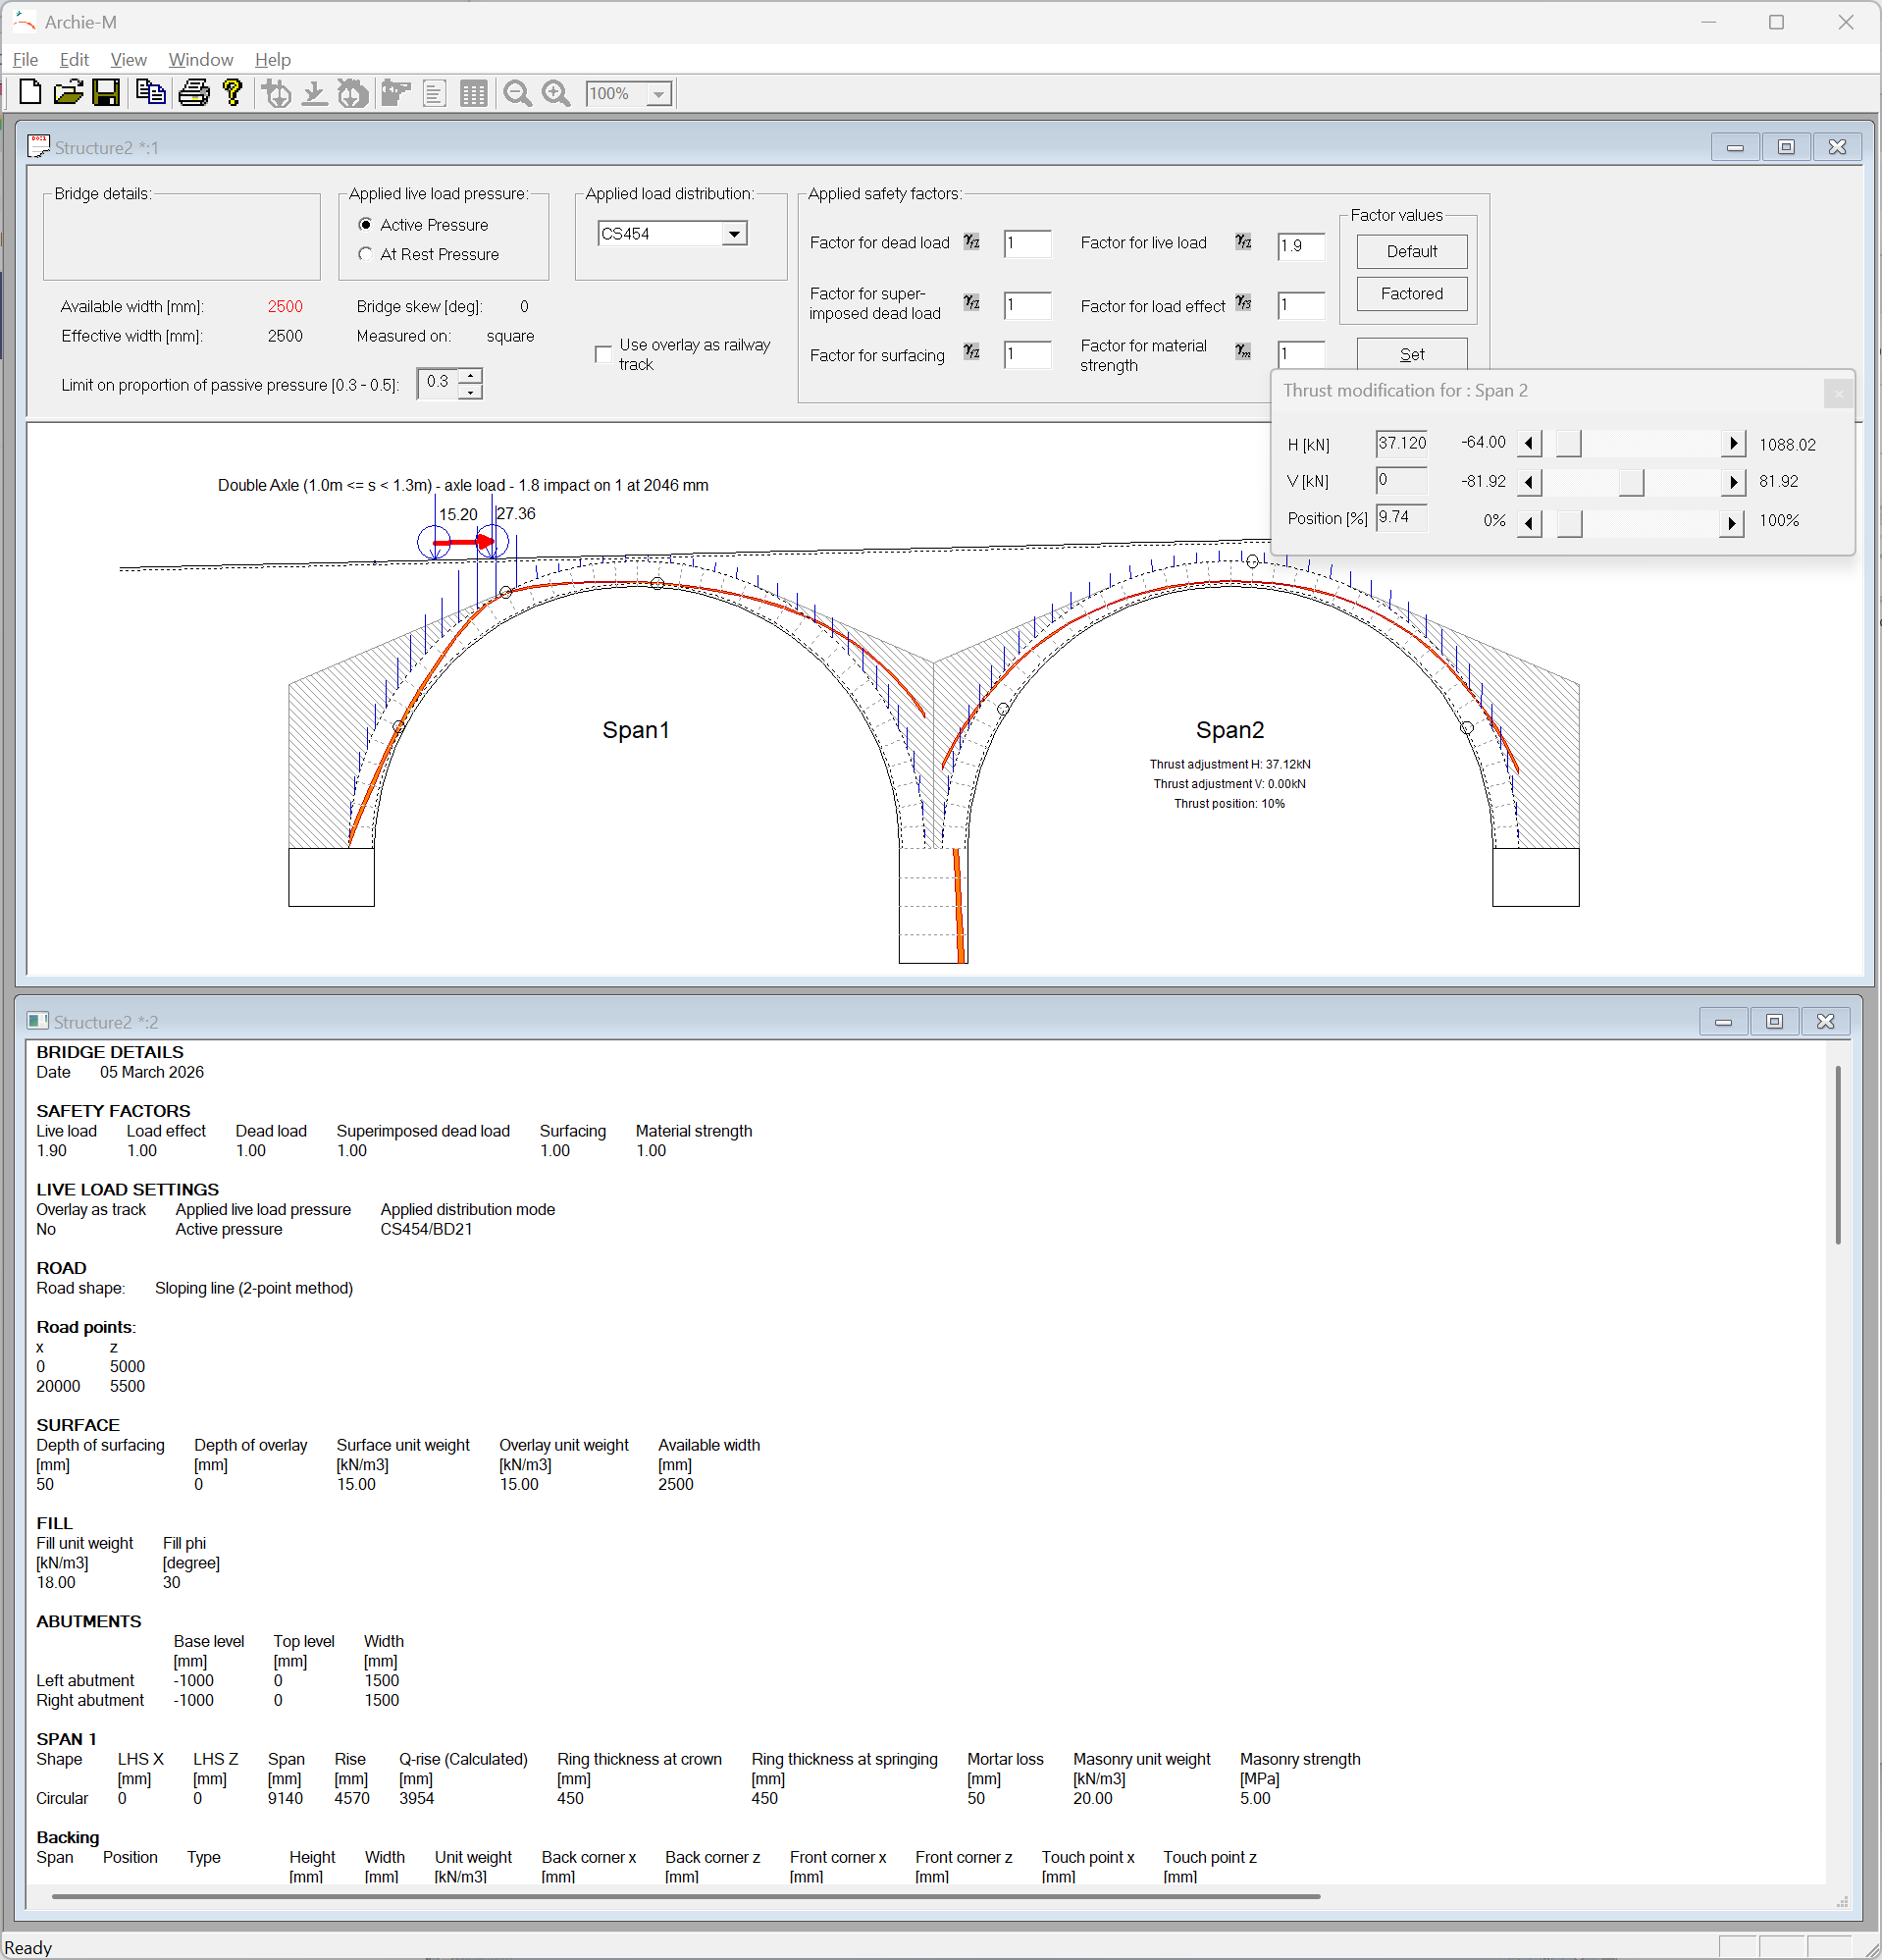Viewport: 1882px width, 1960px height.
Task: Click the Factored button
Action: (x=1411, y=293)
